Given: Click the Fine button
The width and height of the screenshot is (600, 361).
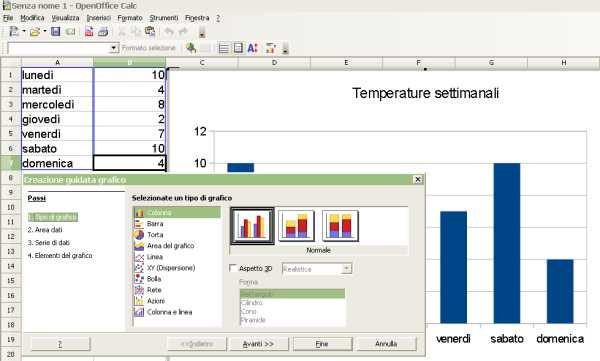Looking at the screenshot, I should [322, 344].
